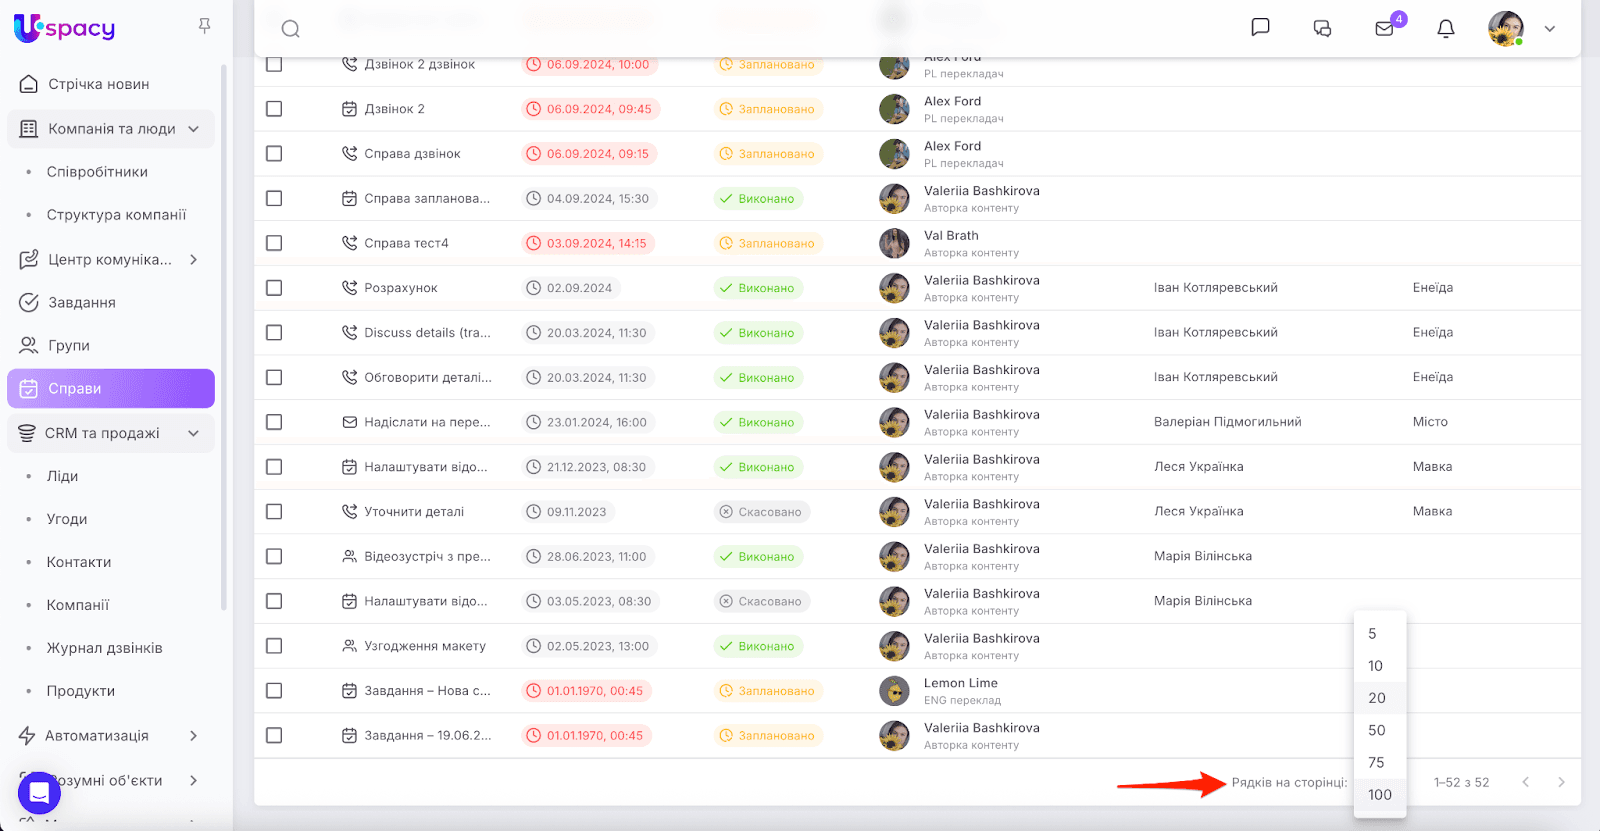This screenshot has height=831, width=1600.
Task: Select the checkbox for Дзвінок 2 дзвінок
Action: 274,64
